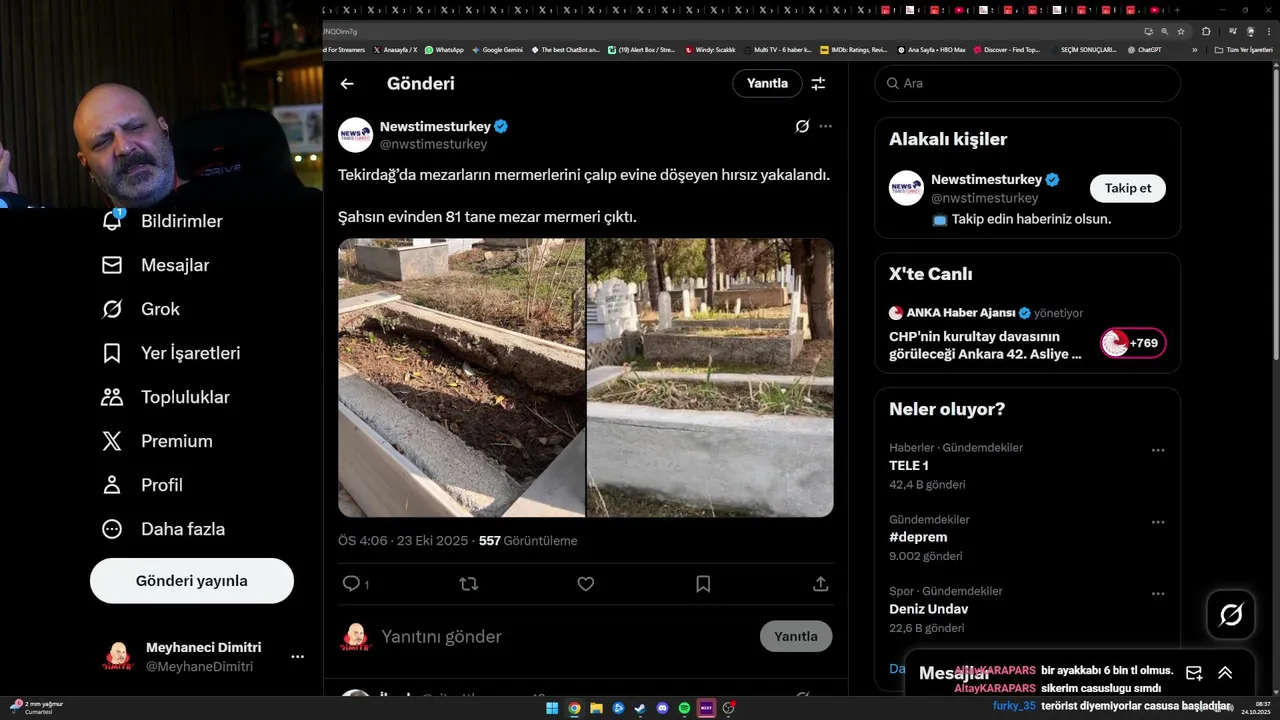This screenshot has height=720, width=1280.
Task: Open Ana Sayfa HBO Max bookmark
Action: point(931,49)
